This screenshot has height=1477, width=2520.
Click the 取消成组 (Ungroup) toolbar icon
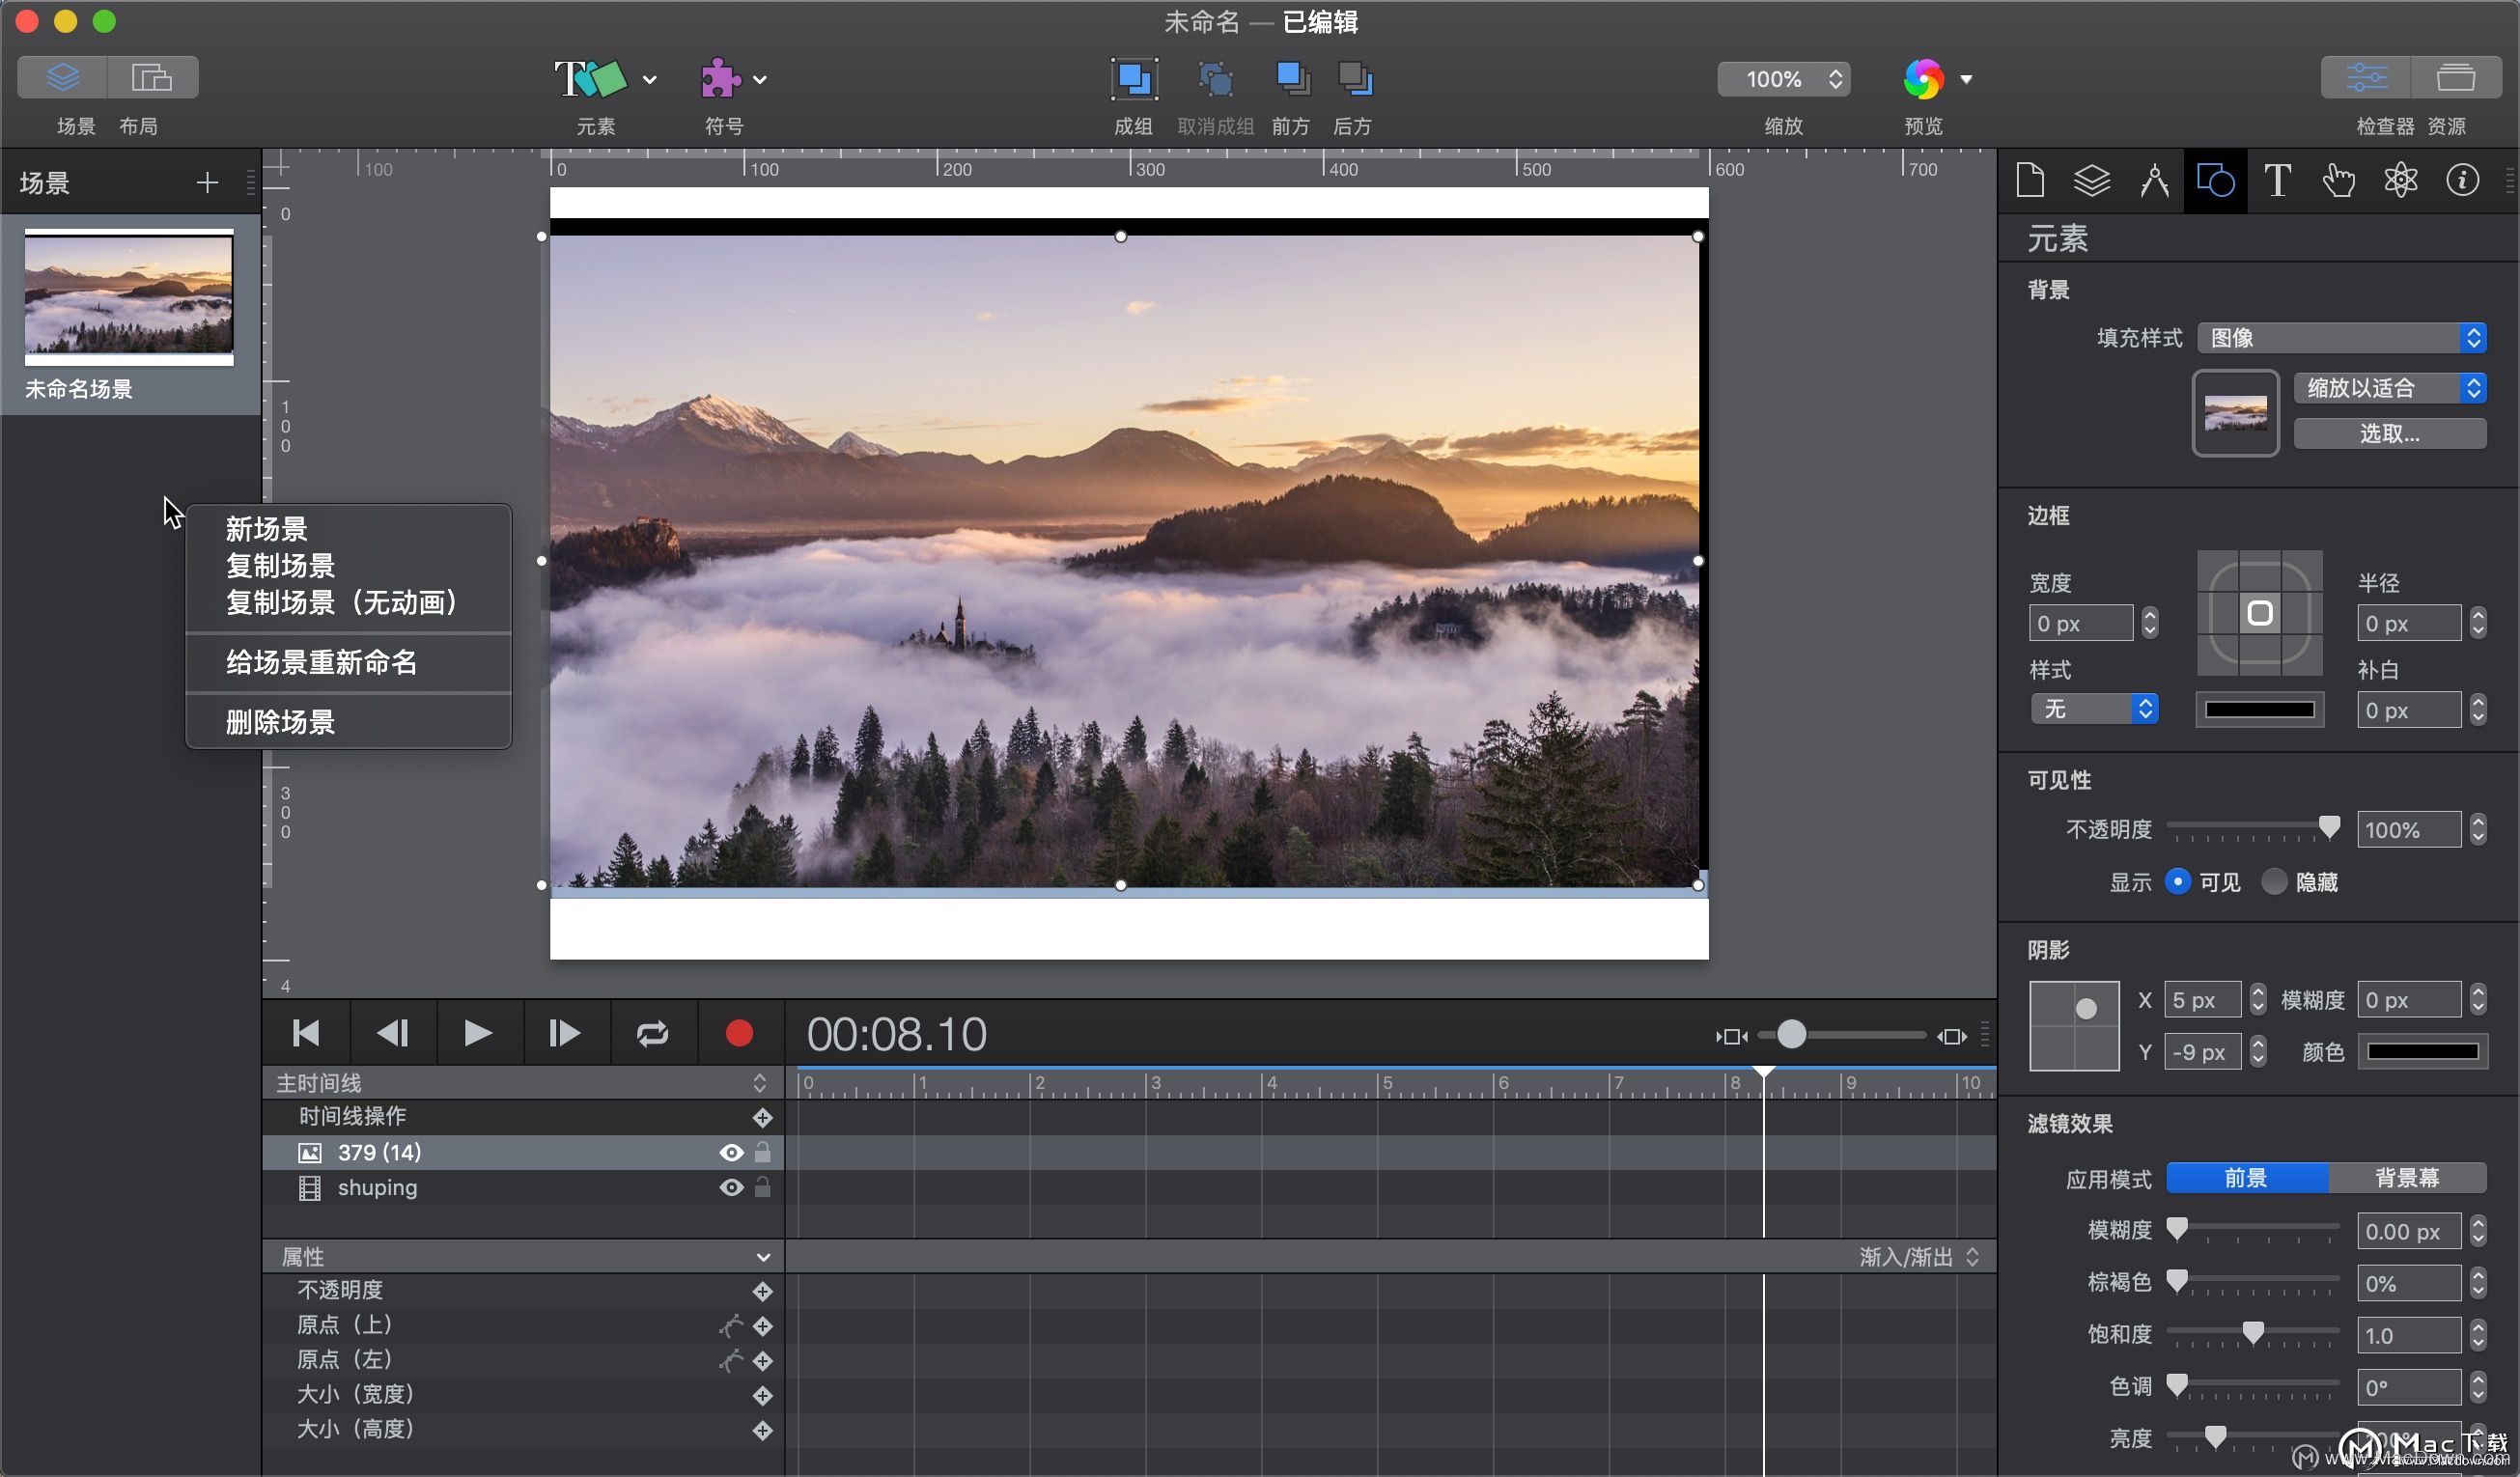(1215, 79)
